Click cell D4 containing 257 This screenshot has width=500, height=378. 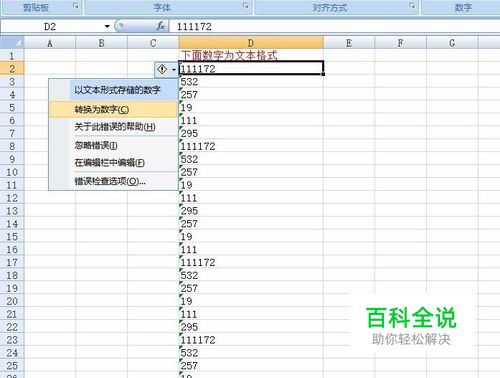click(251, 95)
